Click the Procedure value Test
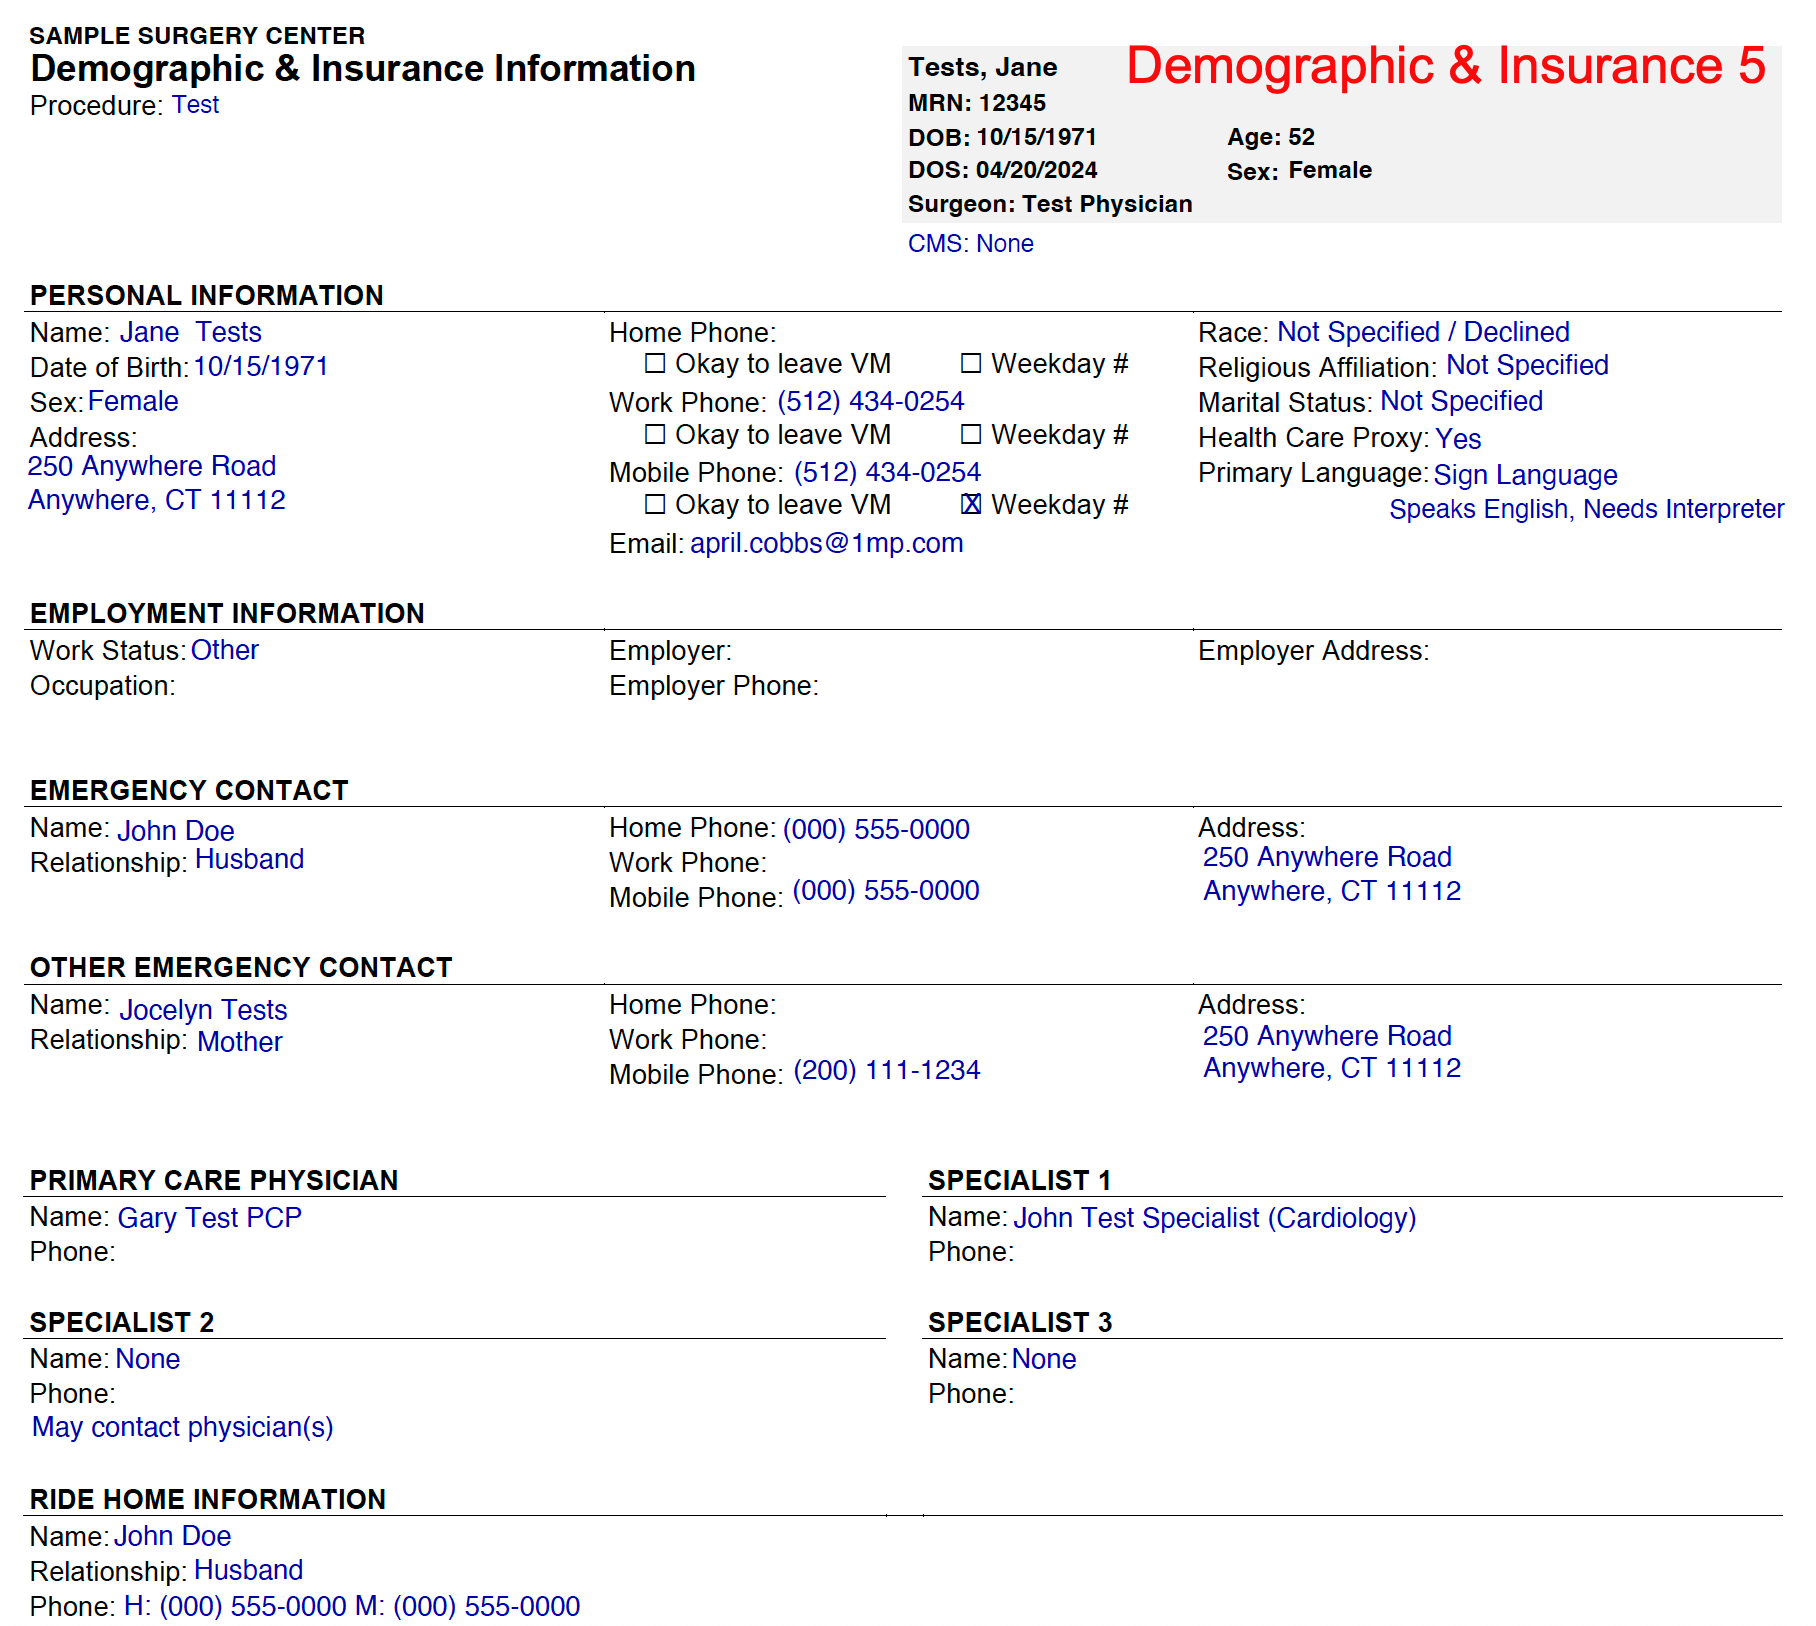This screenshot has width=1816, height=1626. pyautogui.click(x=195, y=105)
